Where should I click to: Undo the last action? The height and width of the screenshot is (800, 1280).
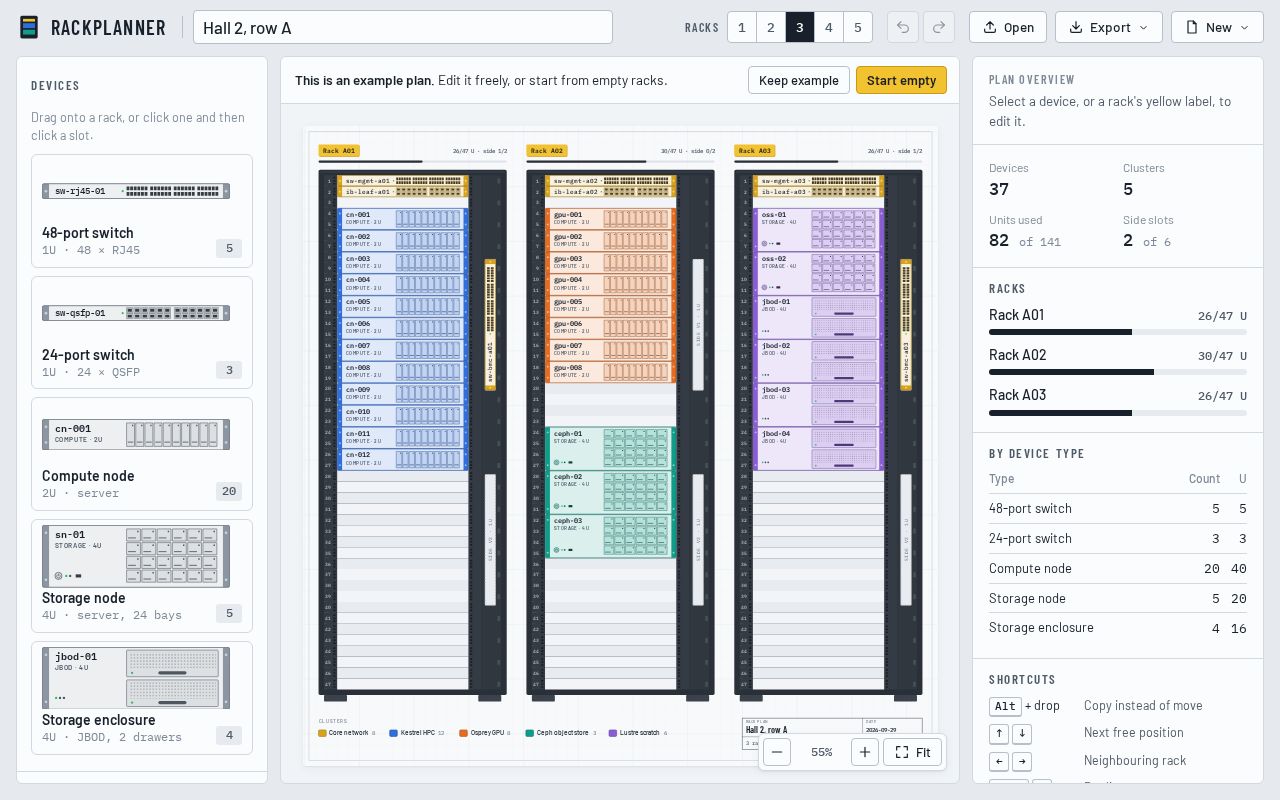point(902,27)
